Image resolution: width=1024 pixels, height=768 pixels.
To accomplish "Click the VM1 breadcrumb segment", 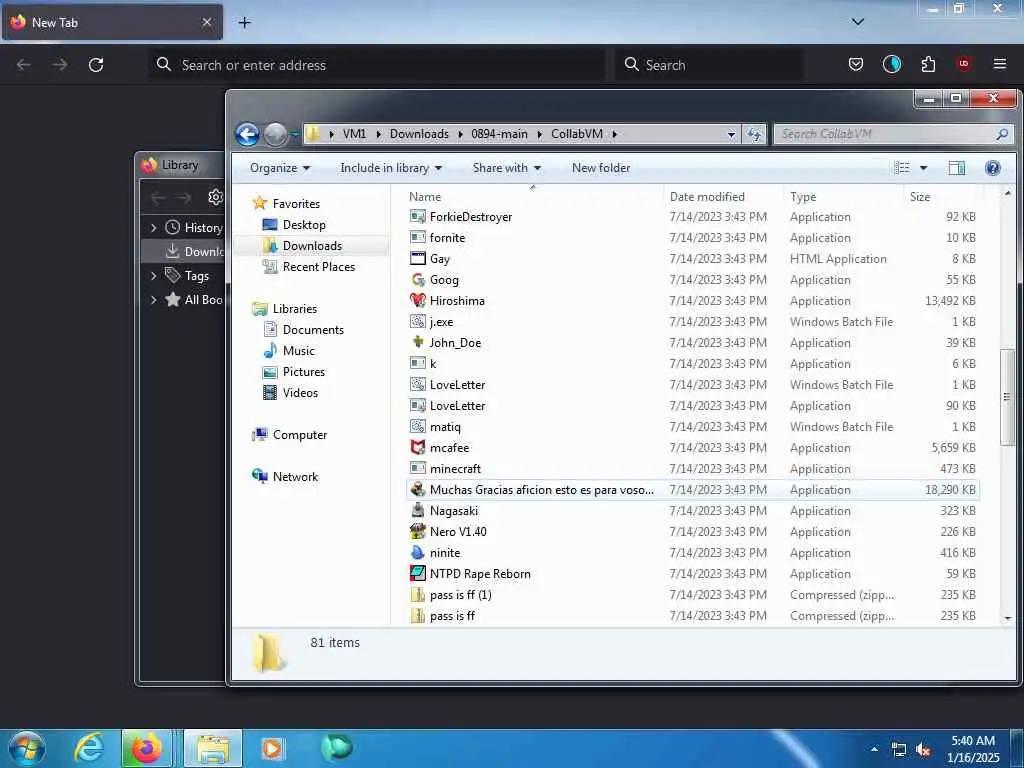I will (x=355, y=134).
